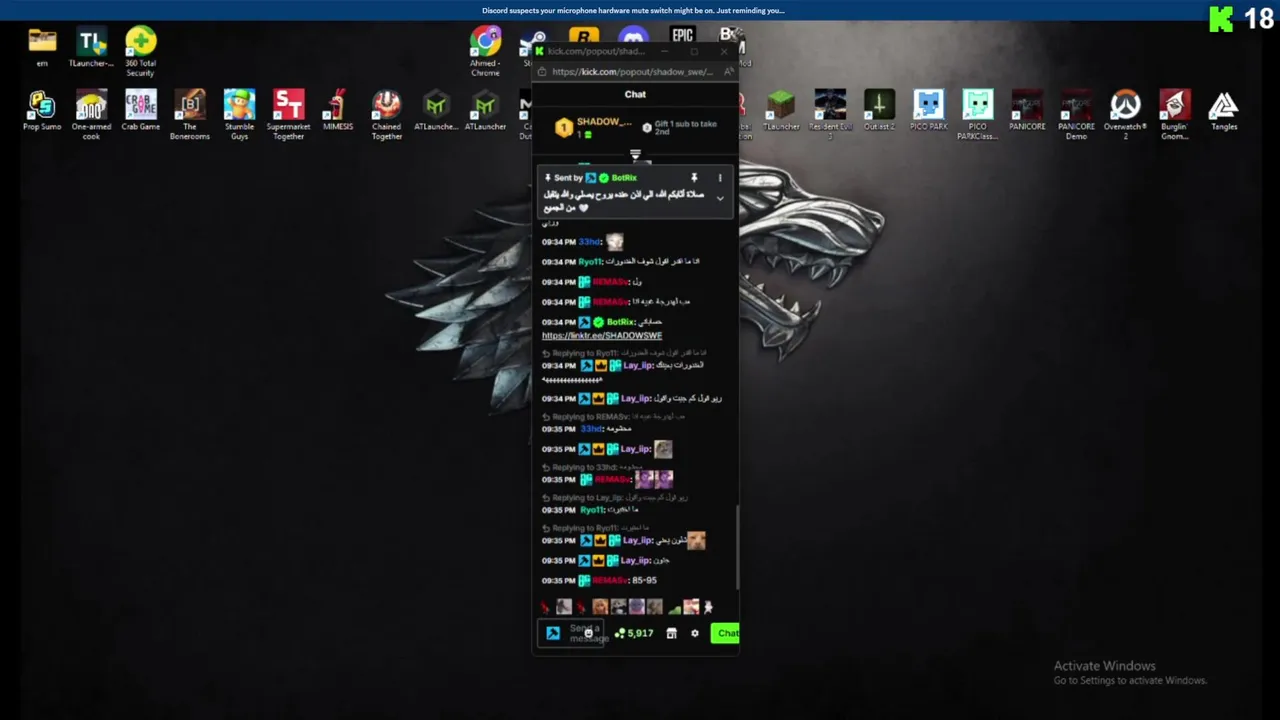Open MIMESIS desktop shortcut
The height and width of the screenshot is (720, 1280).
click(337, 110)
